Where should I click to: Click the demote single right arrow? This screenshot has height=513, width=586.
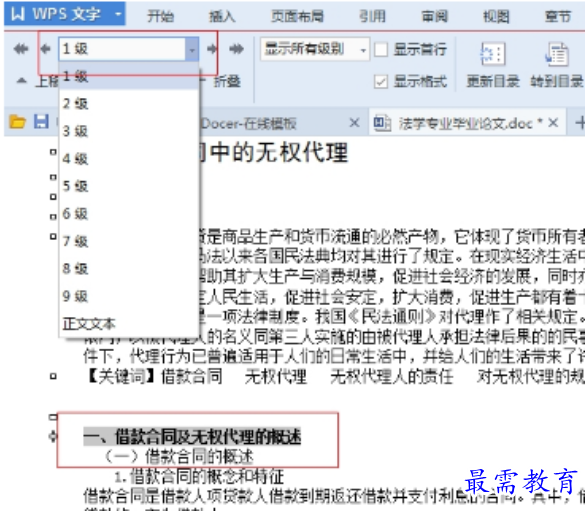point(212,49)
